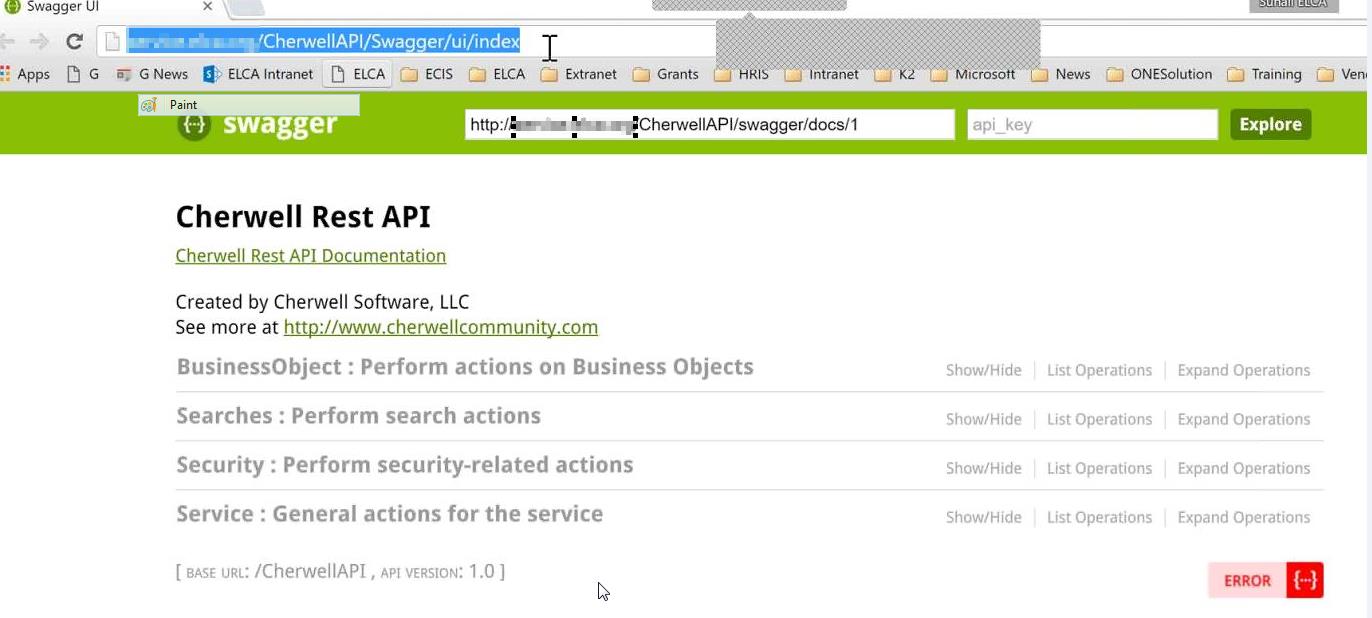Click the browser forward arrow
1372x618 pixels.
39,42
